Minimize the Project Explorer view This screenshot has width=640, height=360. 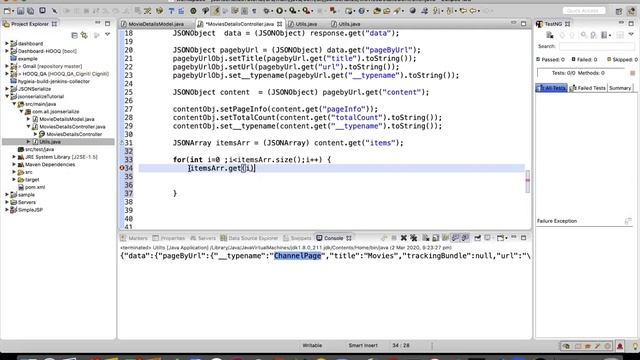(98, 23)
